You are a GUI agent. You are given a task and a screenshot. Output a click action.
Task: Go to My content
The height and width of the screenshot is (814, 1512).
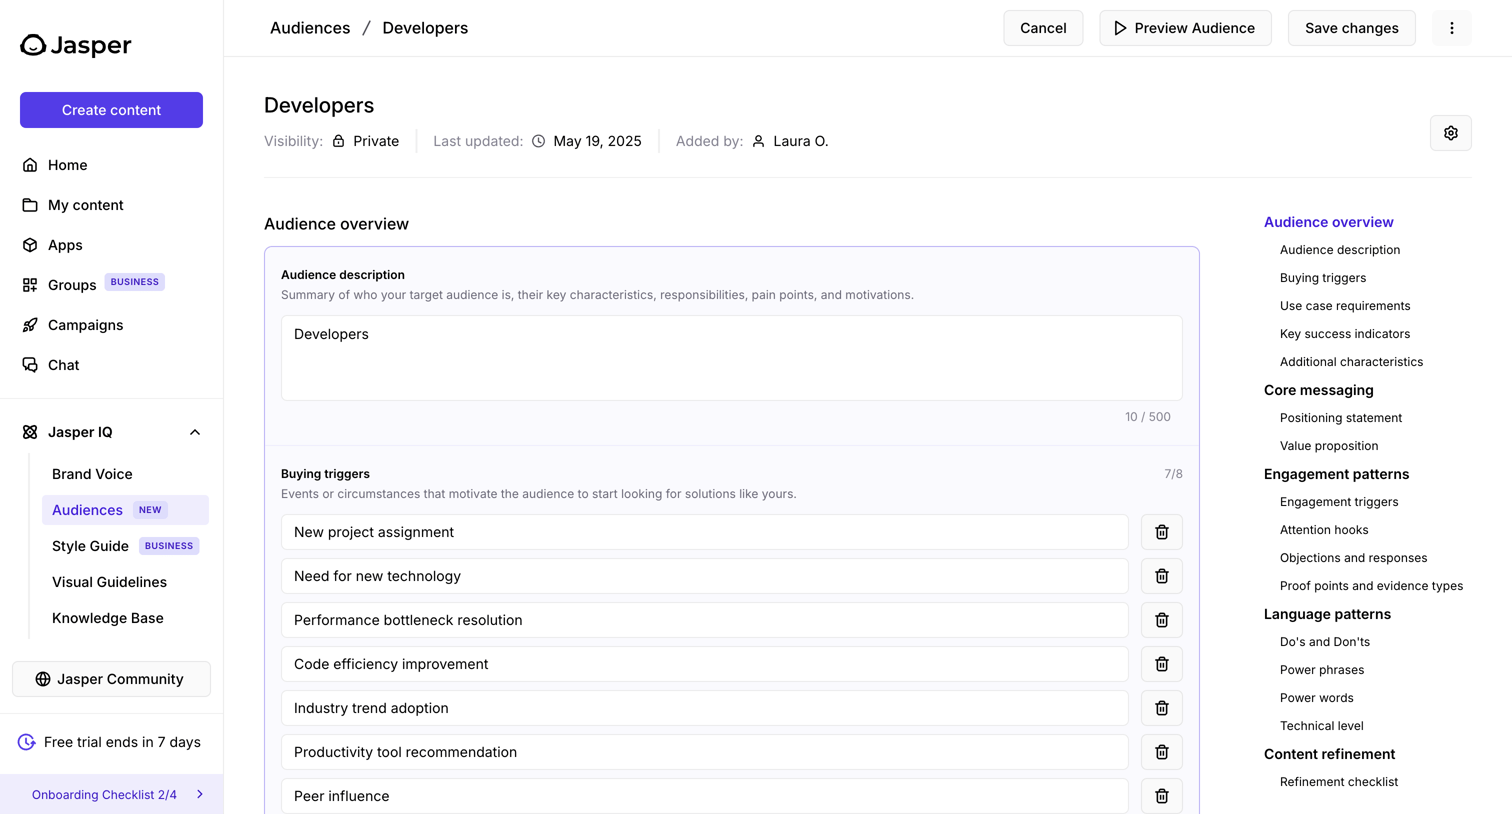click(86, 205)
